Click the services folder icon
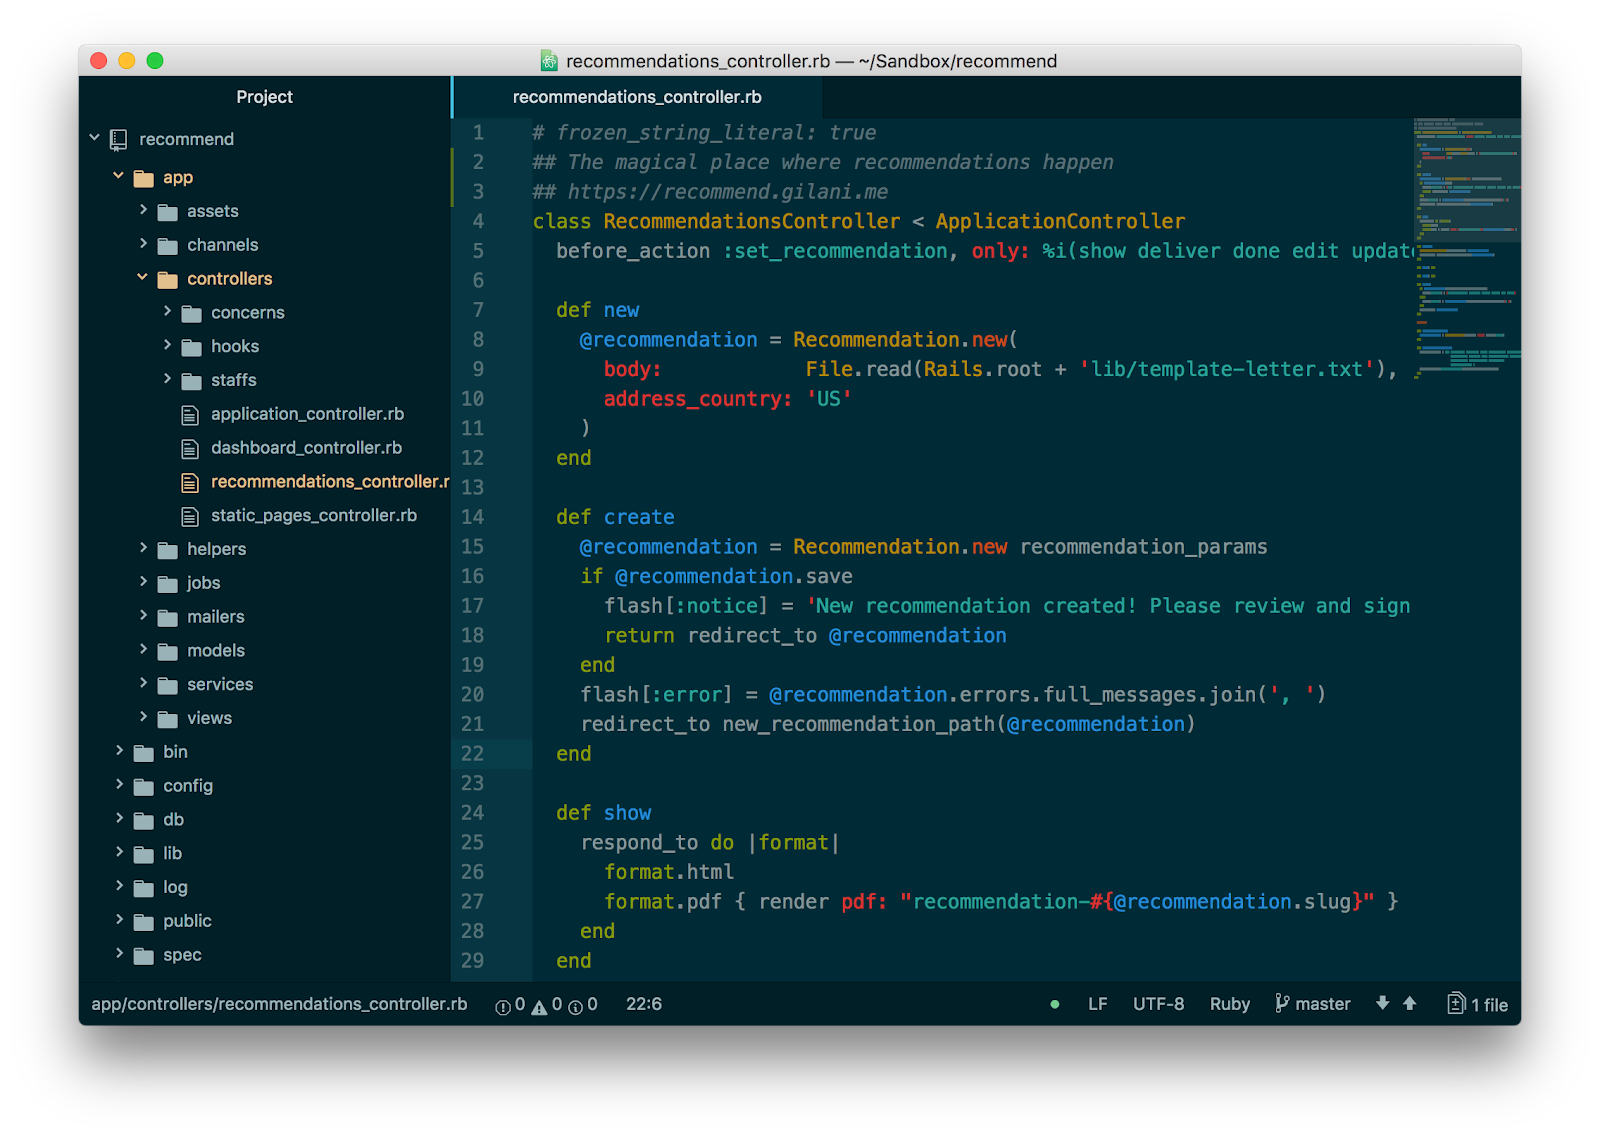The height and width of the screenshot is (1138, 1600). 168,686
